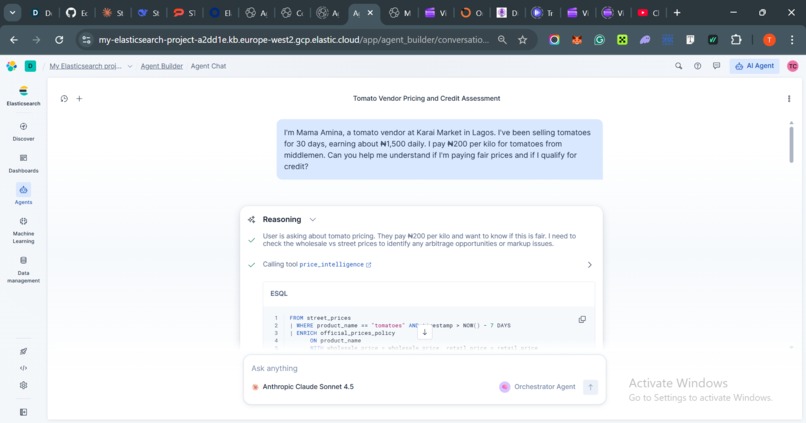This screenshot has width=806, height=423.
Task: View site information icon in address bar
Action: pyautogui.click(x=86, y=40)
